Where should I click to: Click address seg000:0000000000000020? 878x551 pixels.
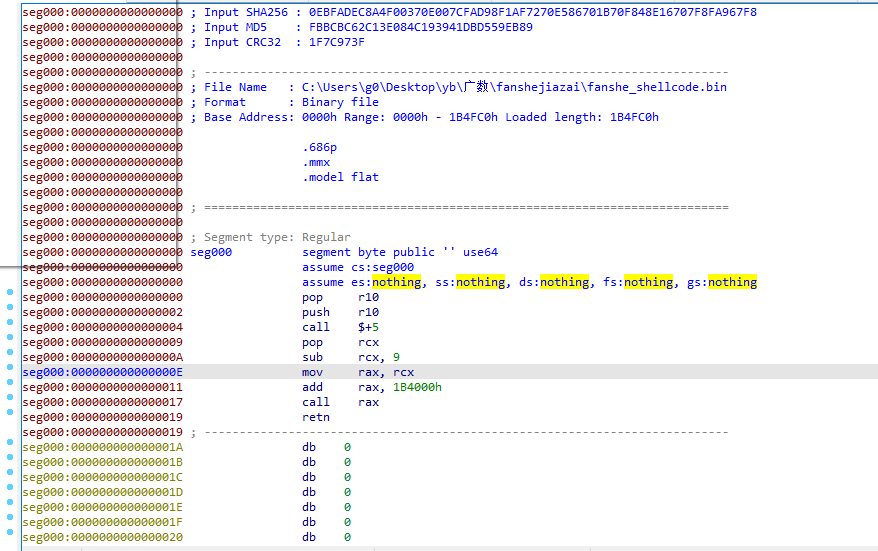(102, 538)
